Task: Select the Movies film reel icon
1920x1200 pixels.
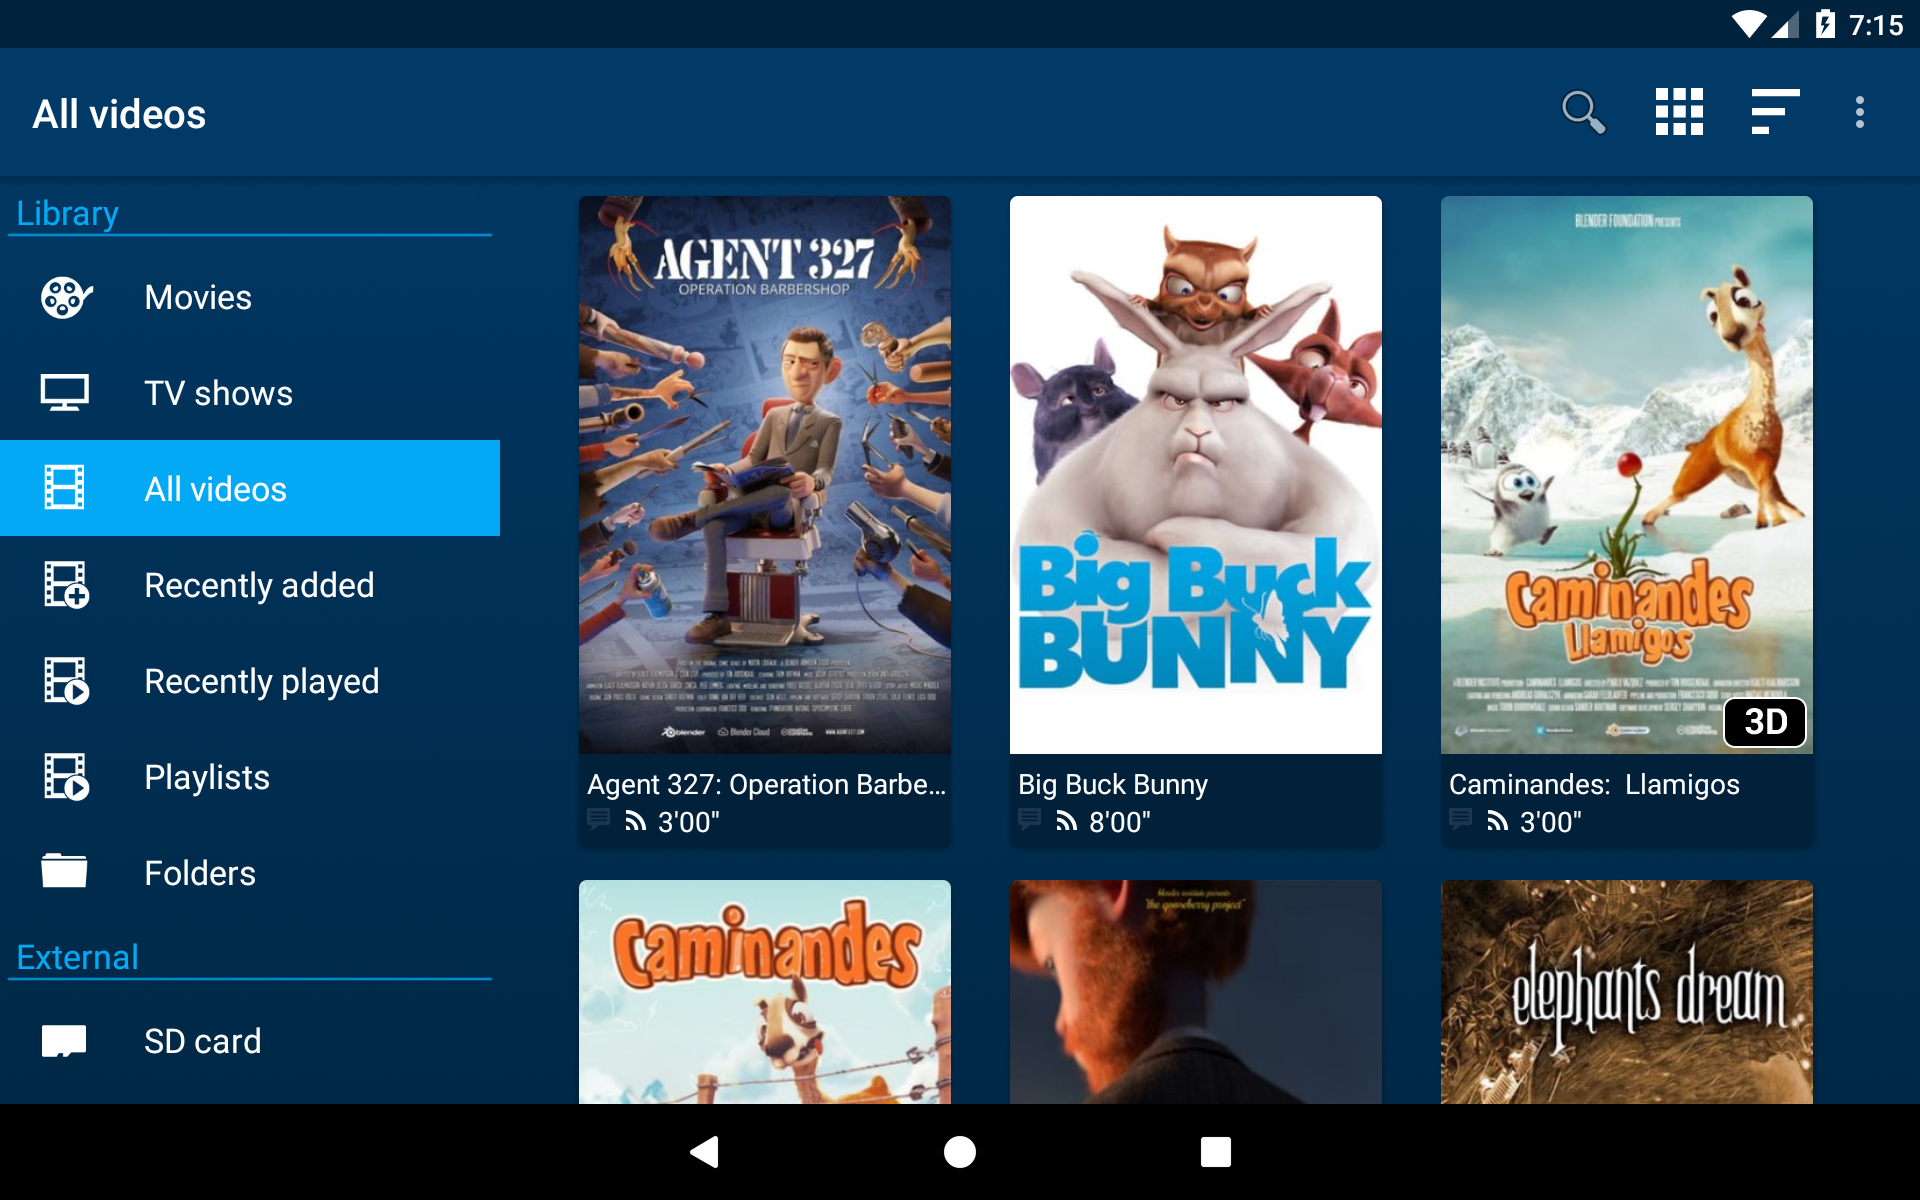Action: (x=65, y=297)
